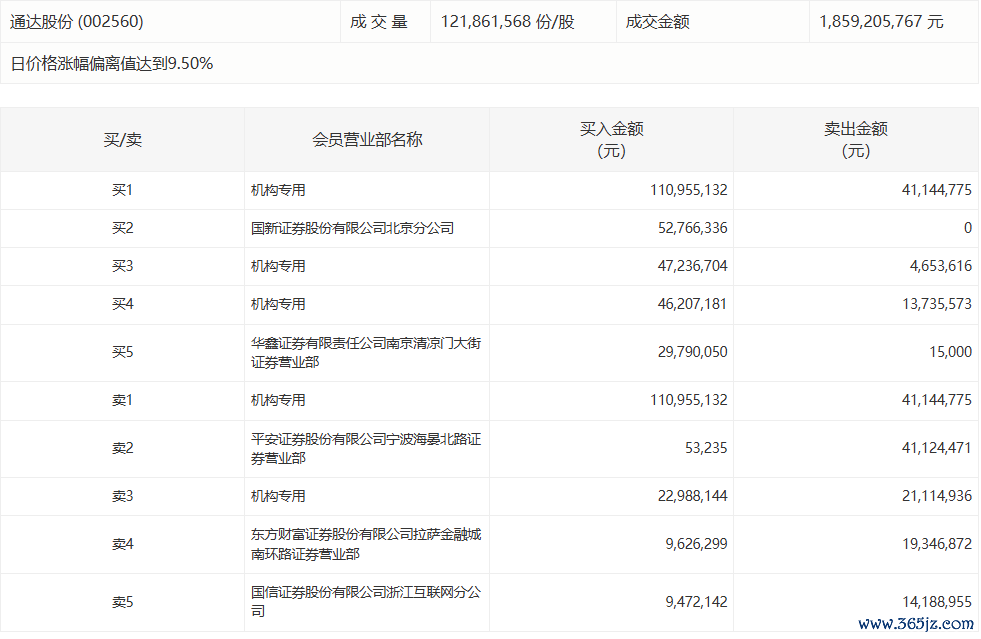Select the 卖1 row label
981x639 pixels.
[x=123, y=401]
